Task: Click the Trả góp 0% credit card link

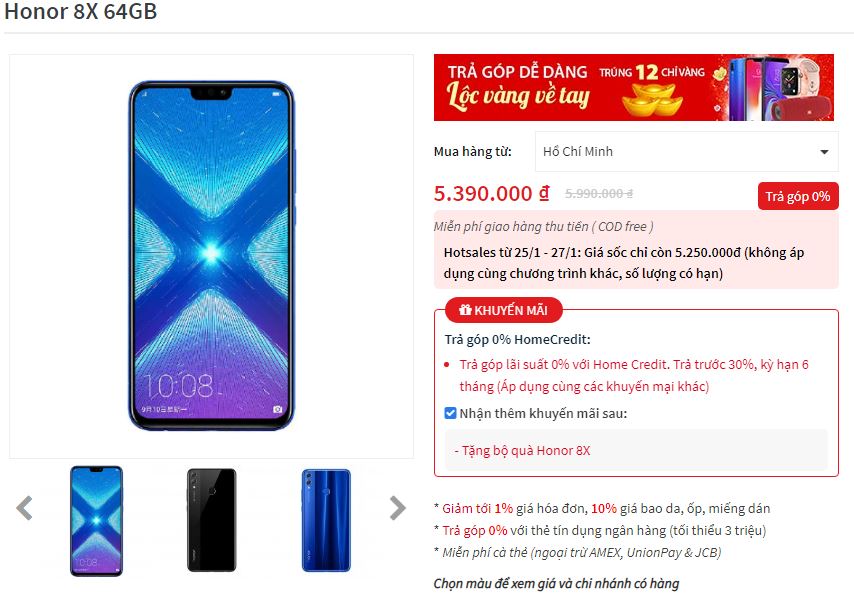Action: click(474, 530)
